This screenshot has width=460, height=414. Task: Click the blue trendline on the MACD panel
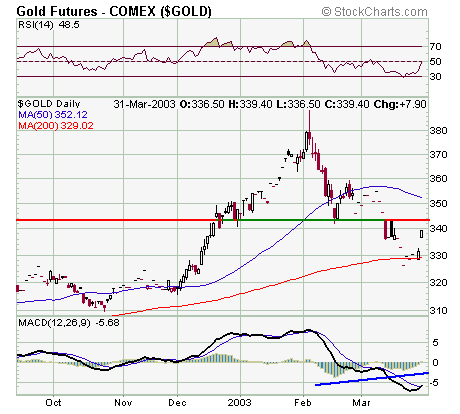point(371,379)
